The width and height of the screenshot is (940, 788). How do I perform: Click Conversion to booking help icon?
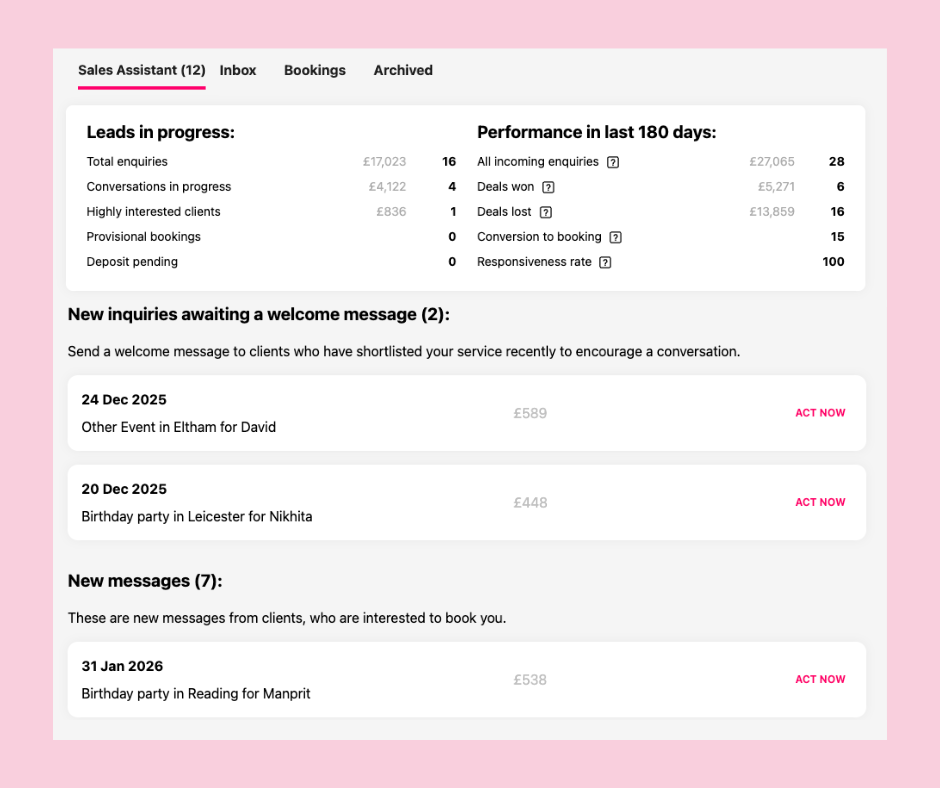point(616,237)
